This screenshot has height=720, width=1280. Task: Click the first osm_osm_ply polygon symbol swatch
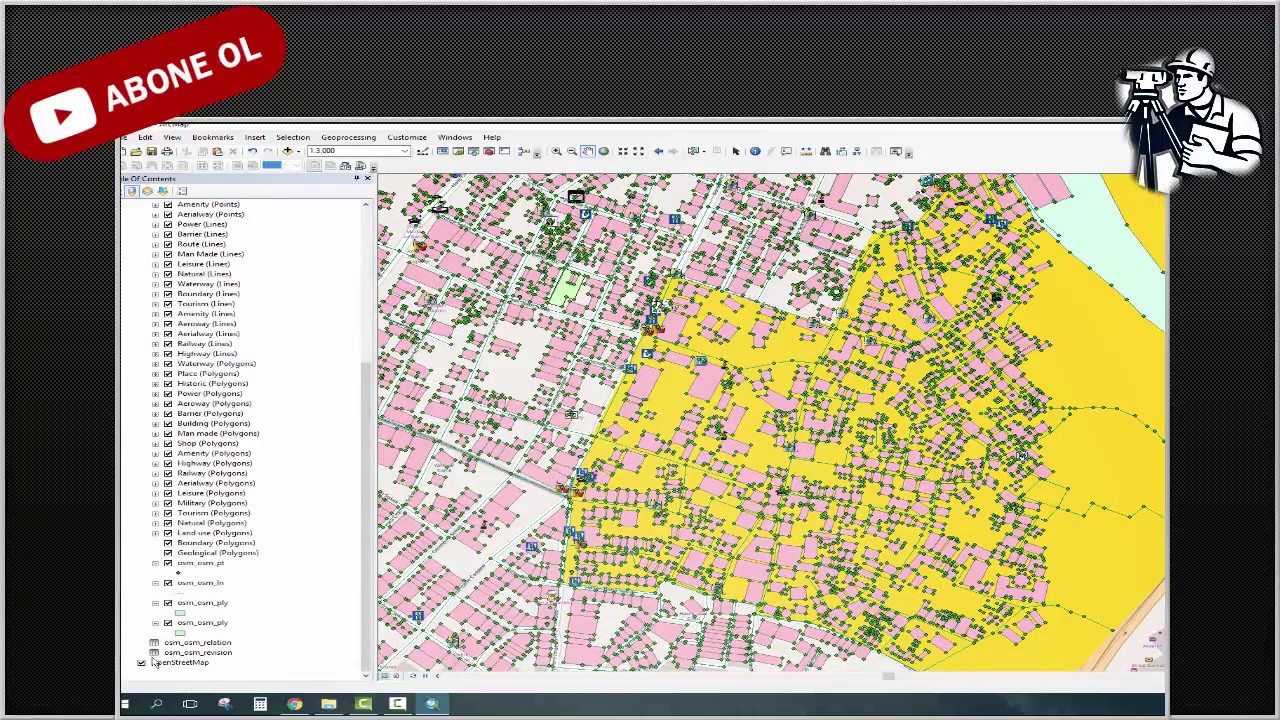tap(180, 613)
